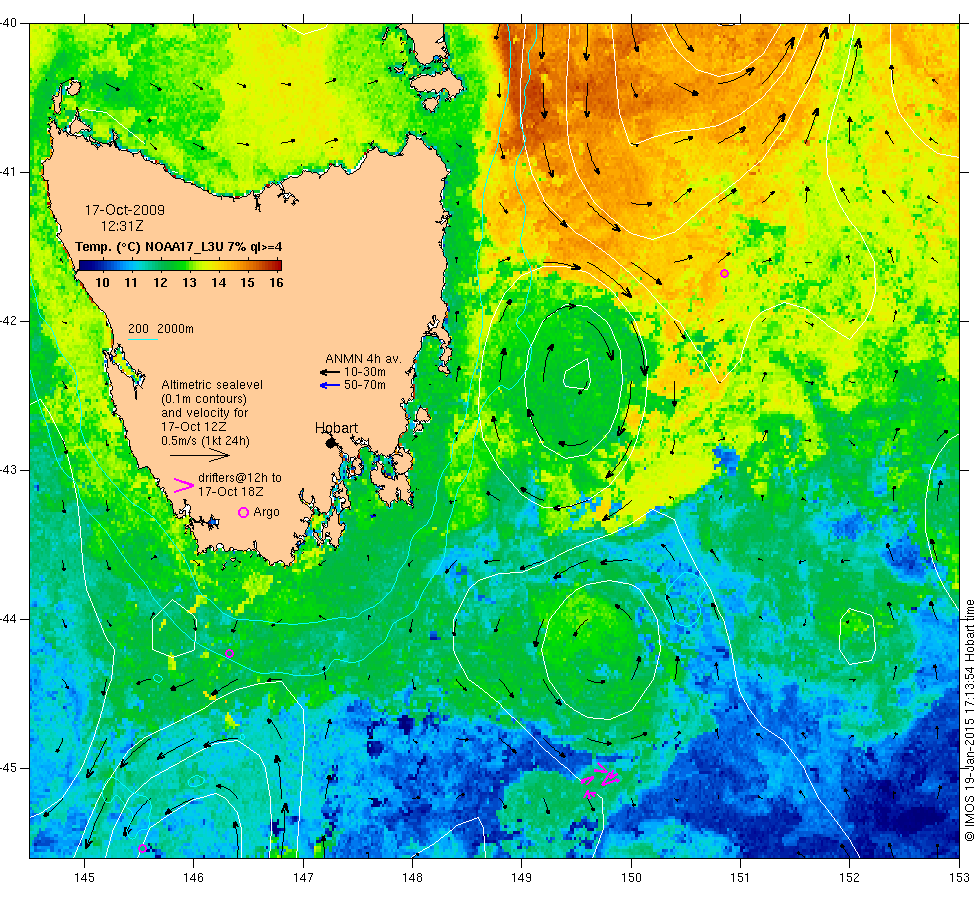Click the magenta Argo circle in the legend

(x=244, y=512)
